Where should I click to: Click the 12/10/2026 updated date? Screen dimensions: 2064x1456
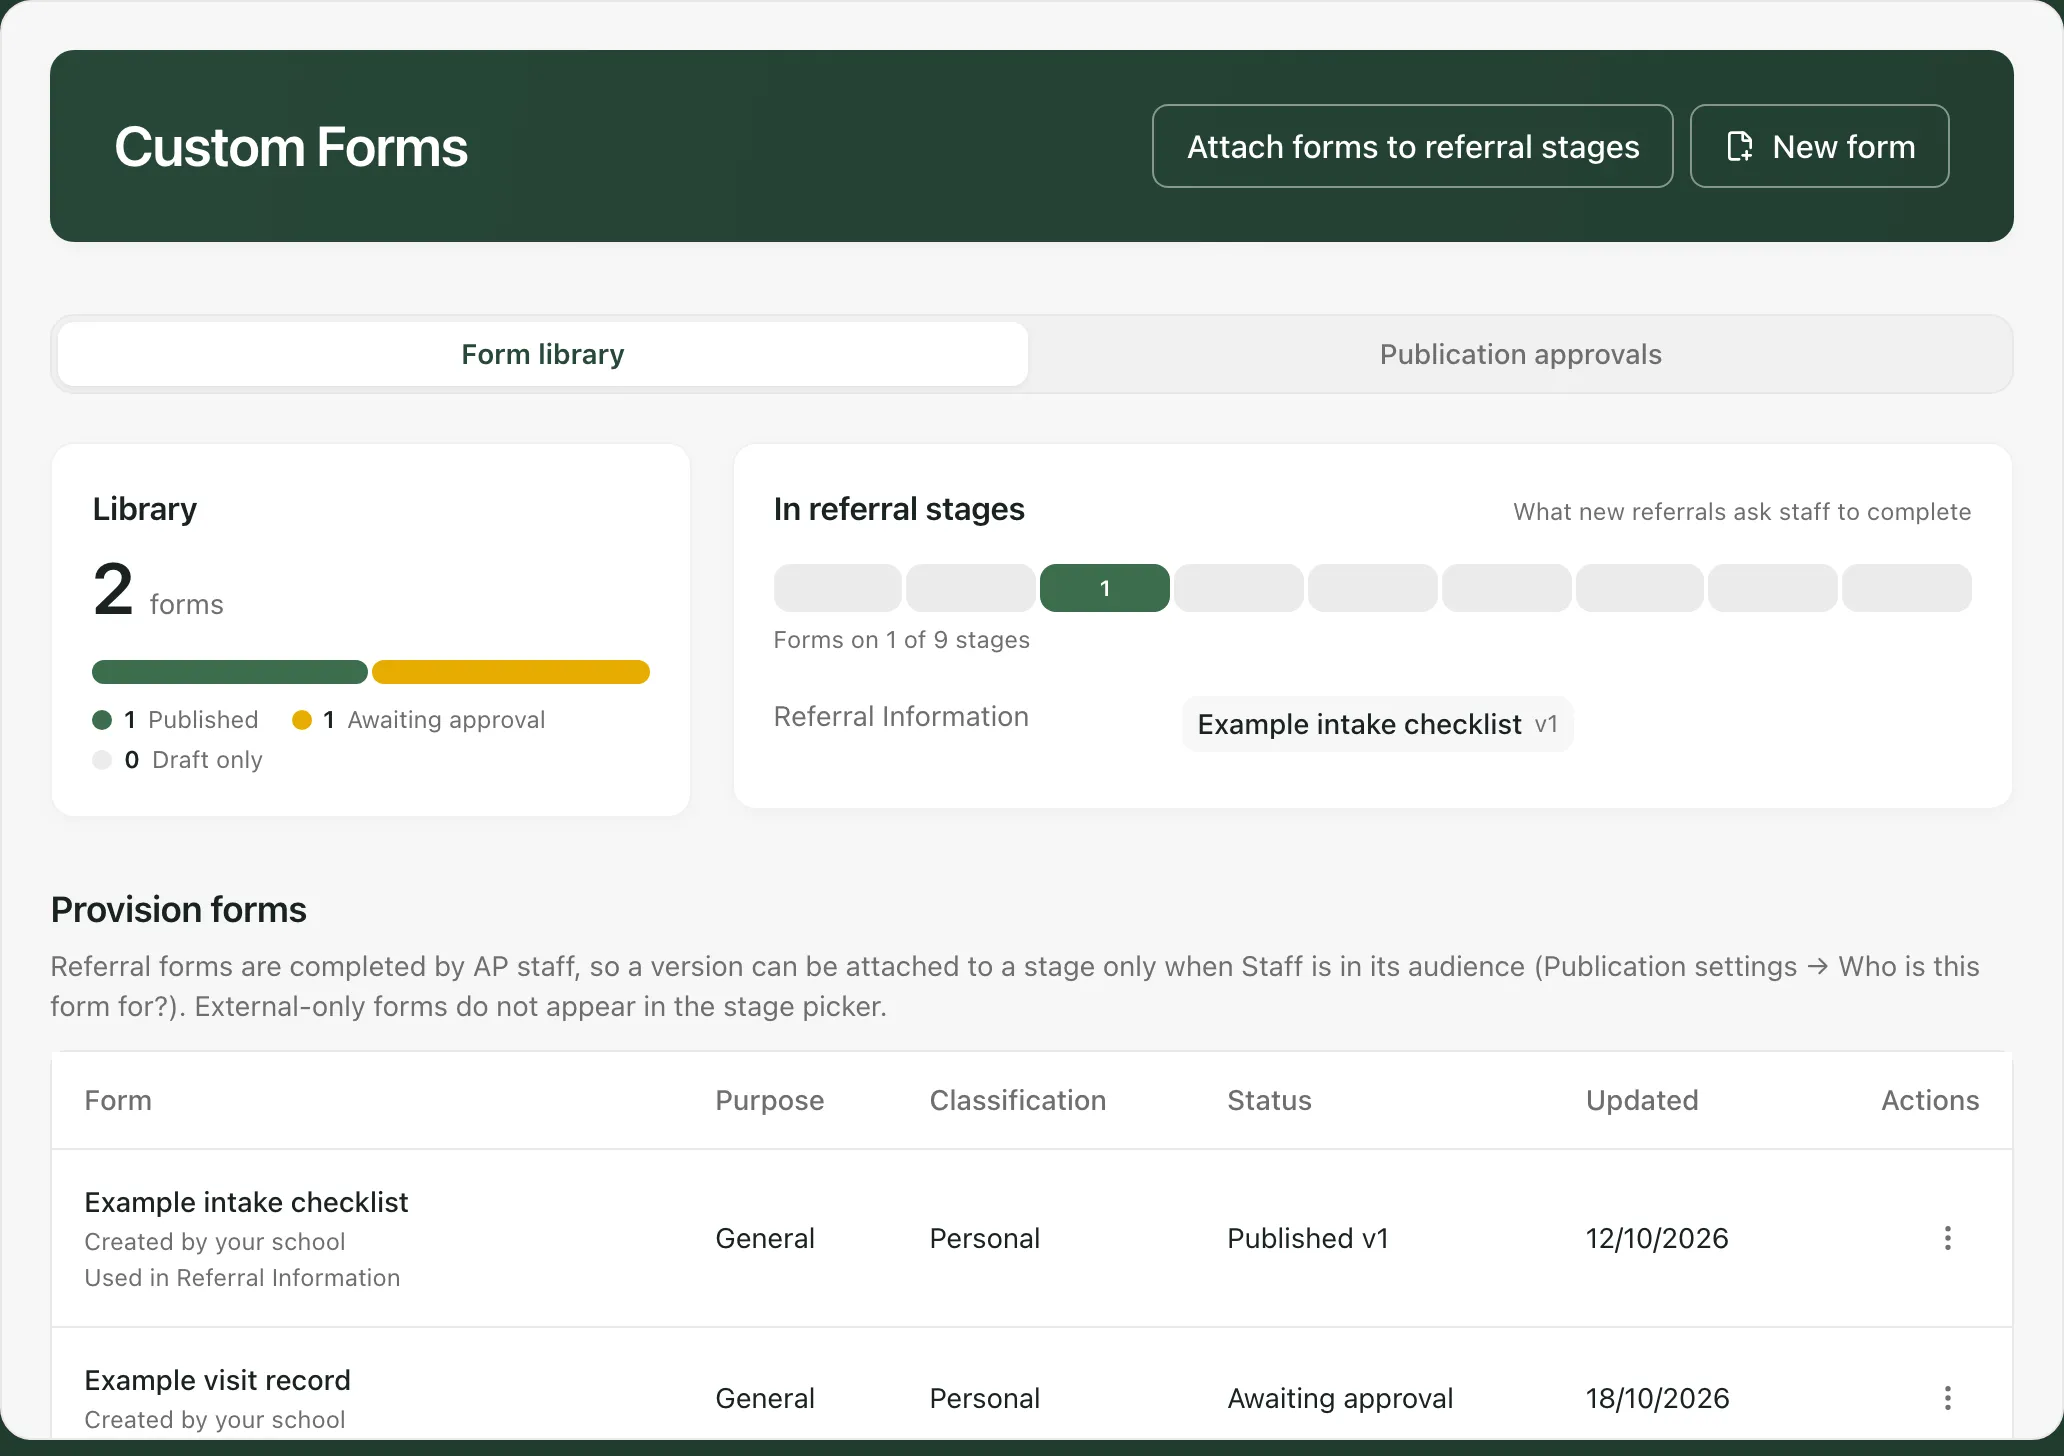(1657, 1238)
